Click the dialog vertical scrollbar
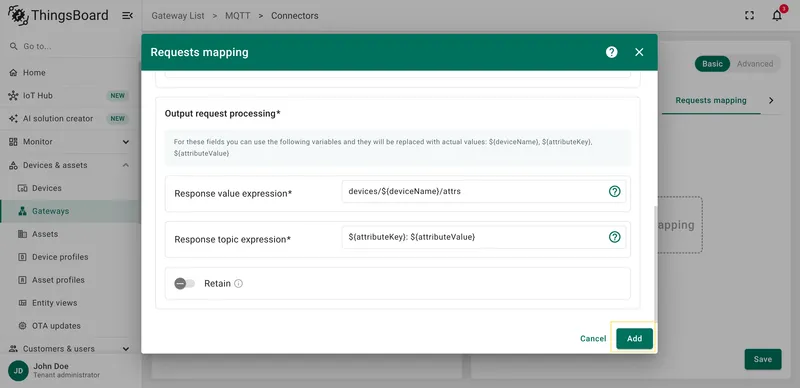The image size is (800, 388). tap(655, 264)
